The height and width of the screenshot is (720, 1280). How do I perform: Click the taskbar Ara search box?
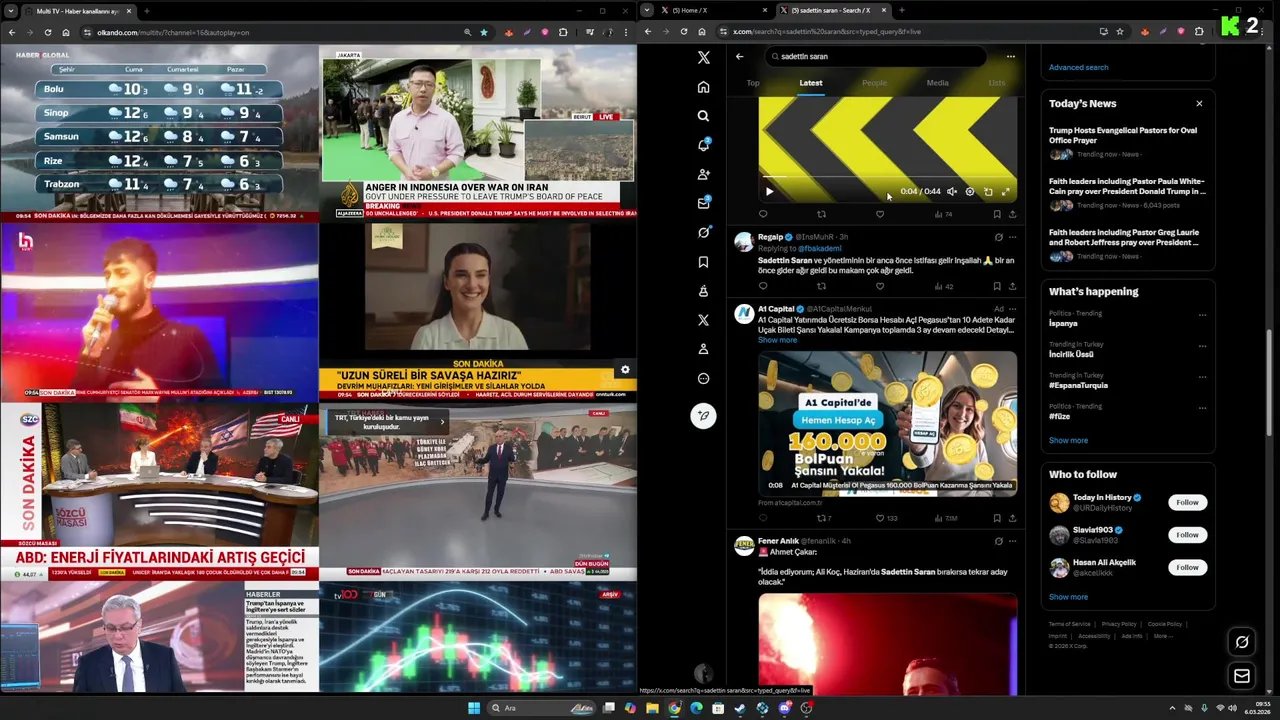pyautogui.click(x=541, y=708)
